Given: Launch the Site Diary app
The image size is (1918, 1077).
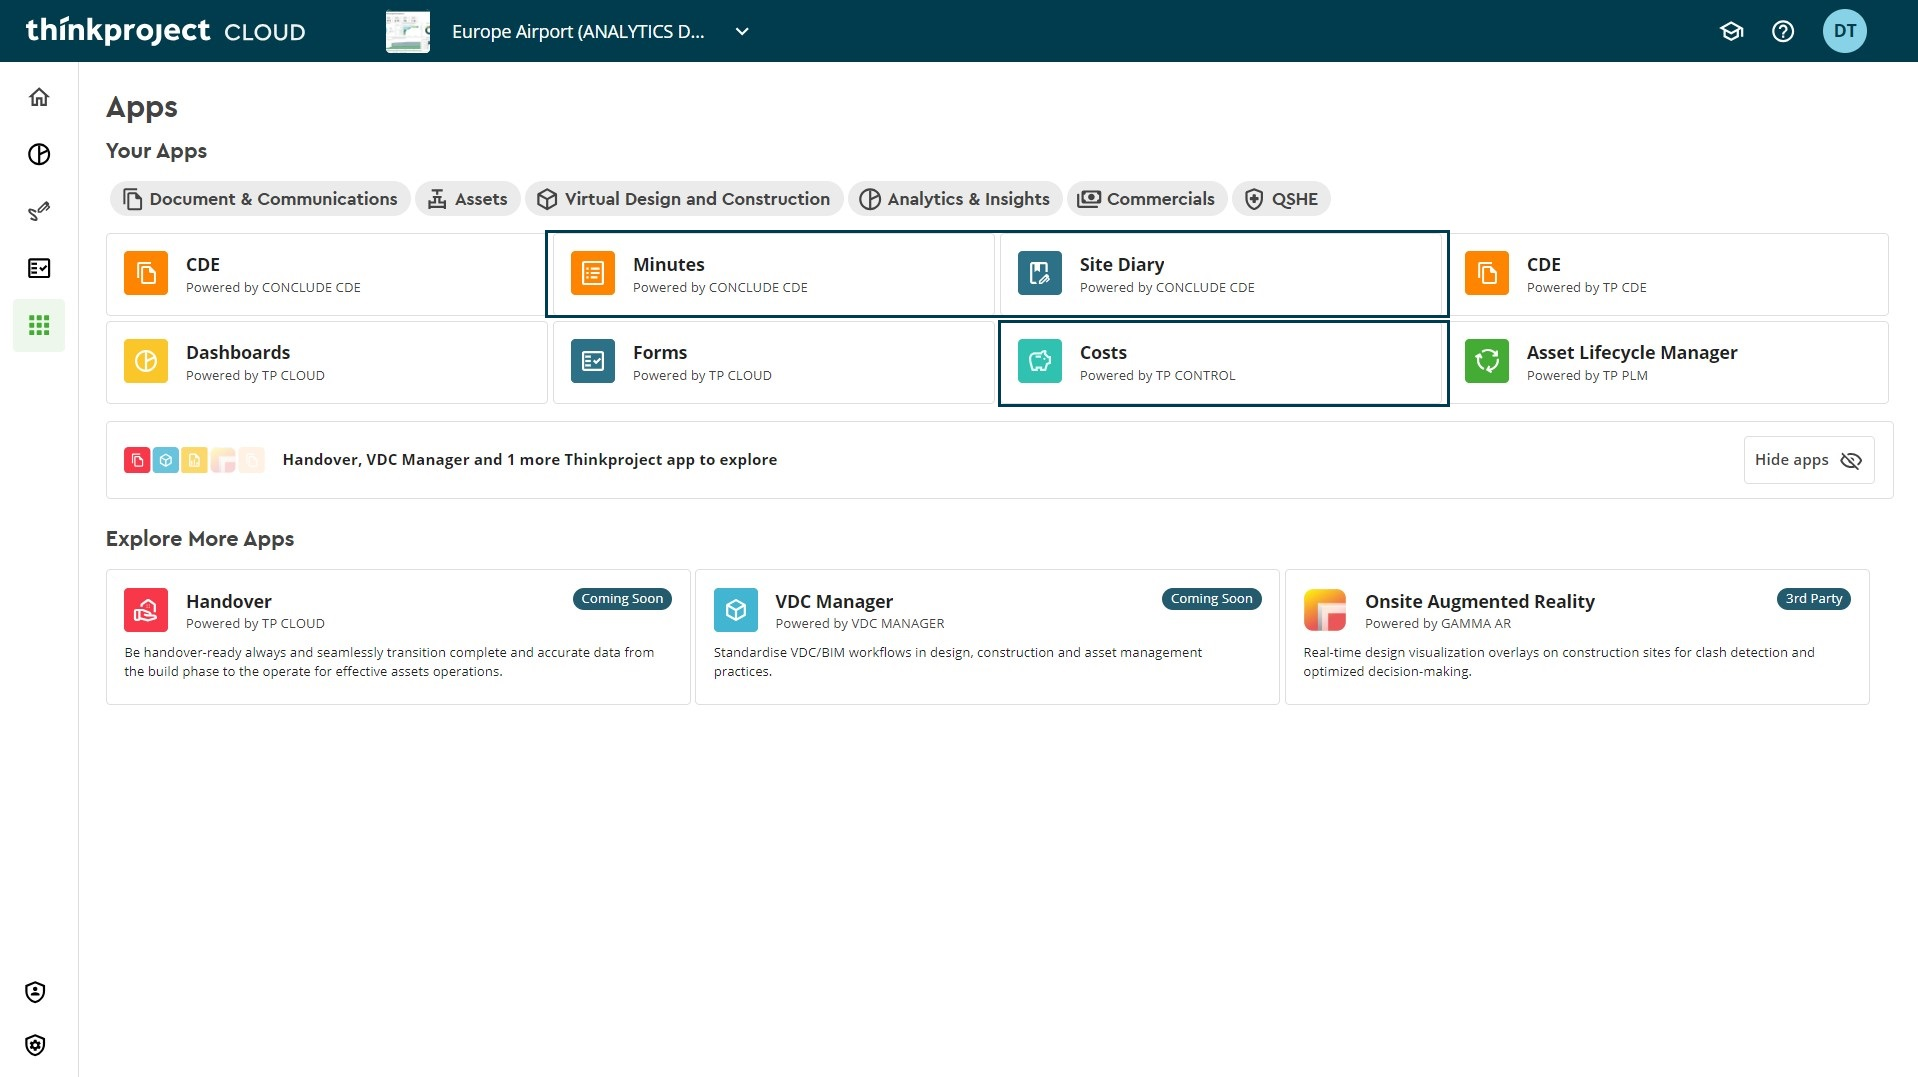Looking at the screenshot, I should click(1222, 275).
